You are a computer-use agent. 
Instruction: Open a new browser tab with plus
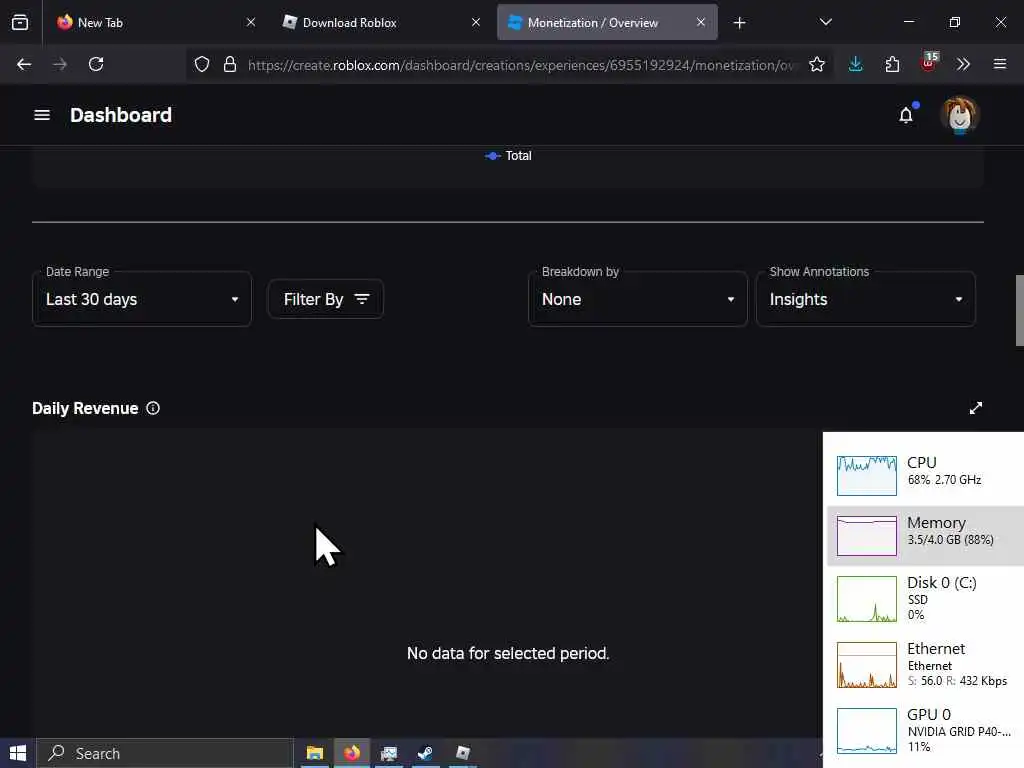tap(739, 23)
